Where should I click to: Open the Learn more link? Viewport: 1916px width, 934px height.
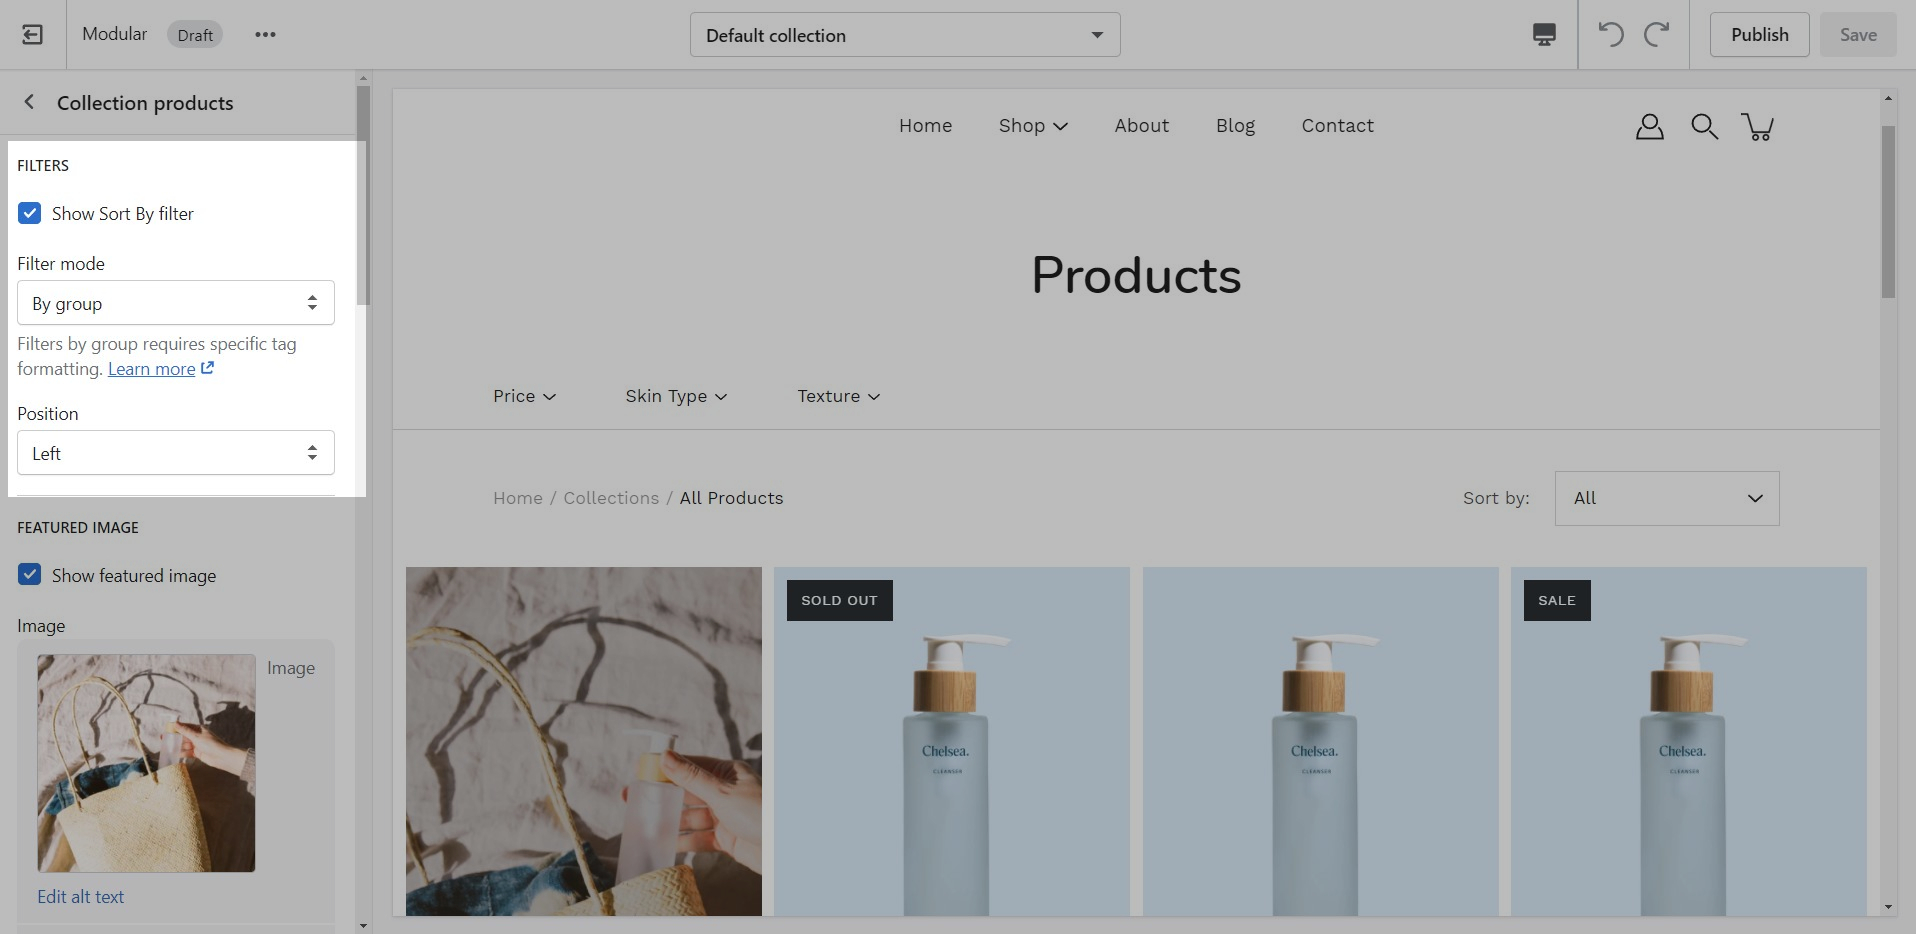151,369
